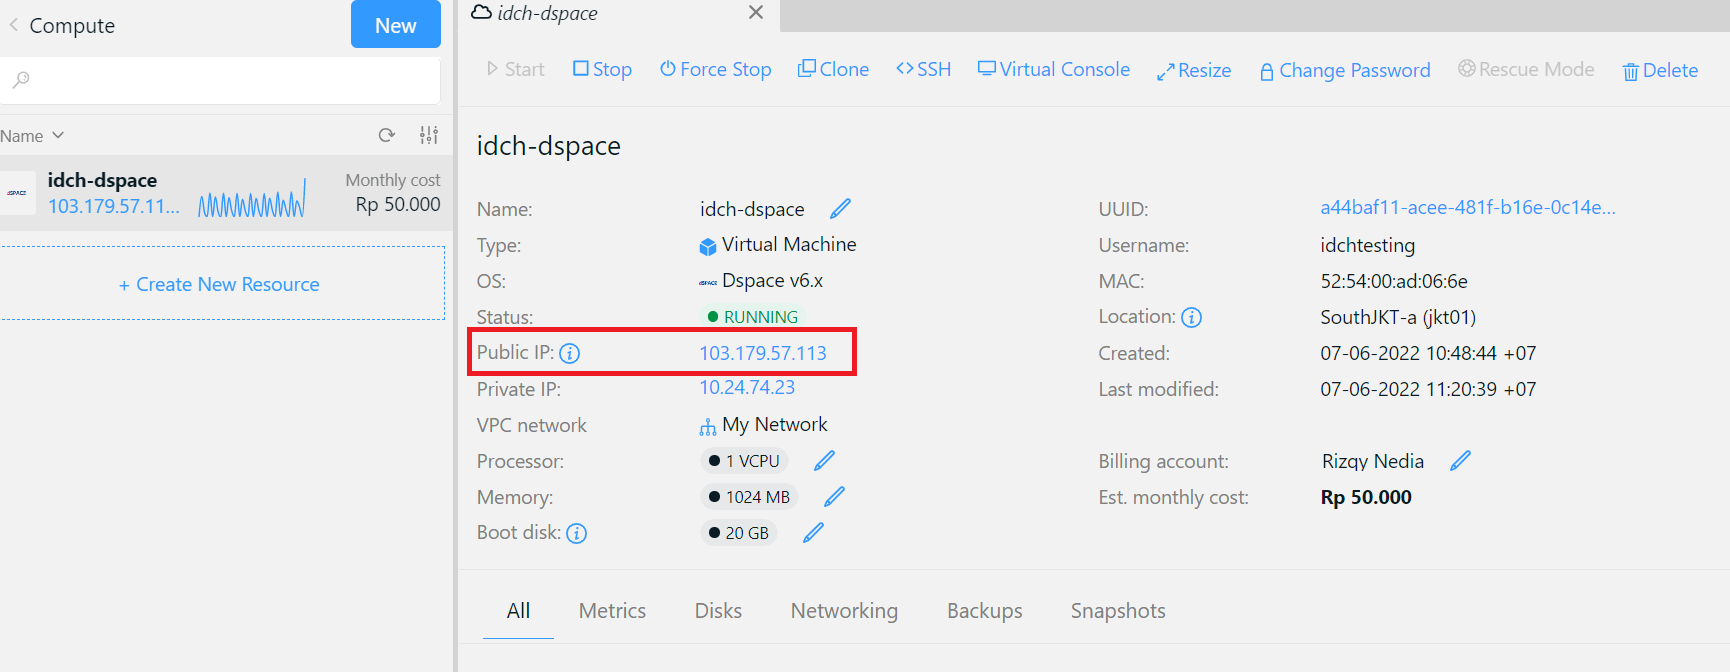Screen dimensions: 1730x672
Task: Edit the instance name with pencil icon
Action: point(840,208)
